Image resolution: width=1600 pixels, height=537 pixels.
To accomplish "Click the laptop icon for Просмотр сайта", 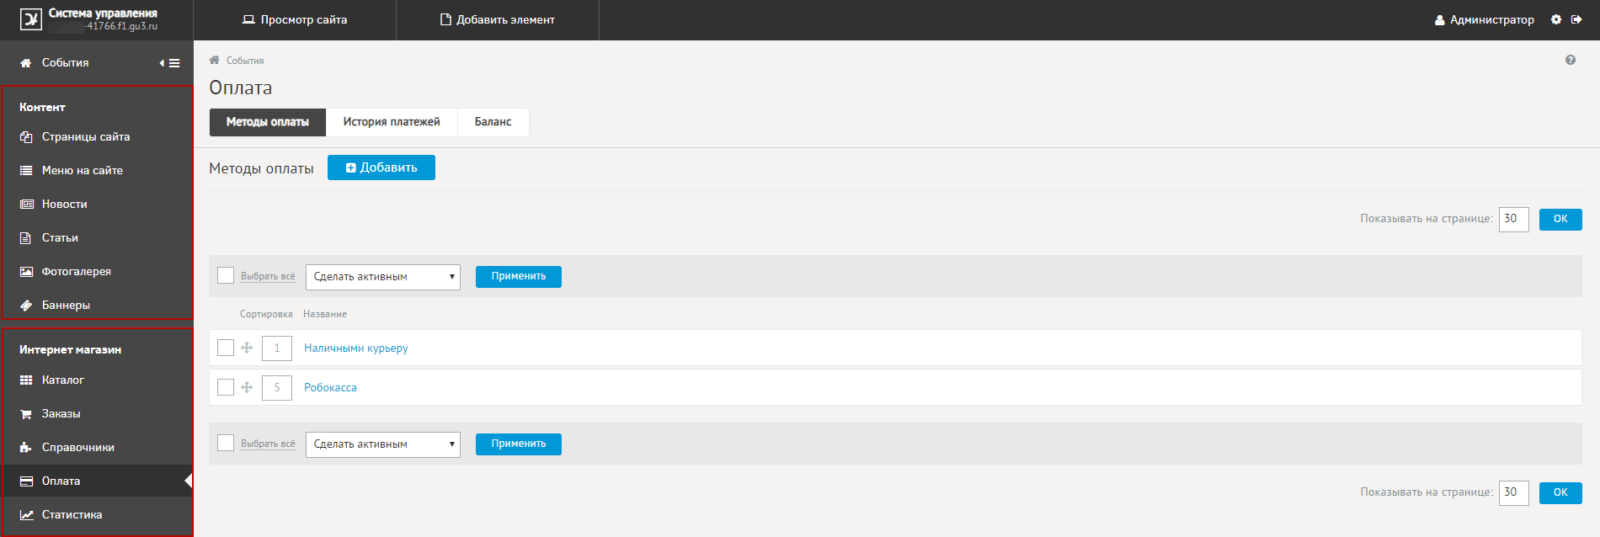I will point(249,20).
